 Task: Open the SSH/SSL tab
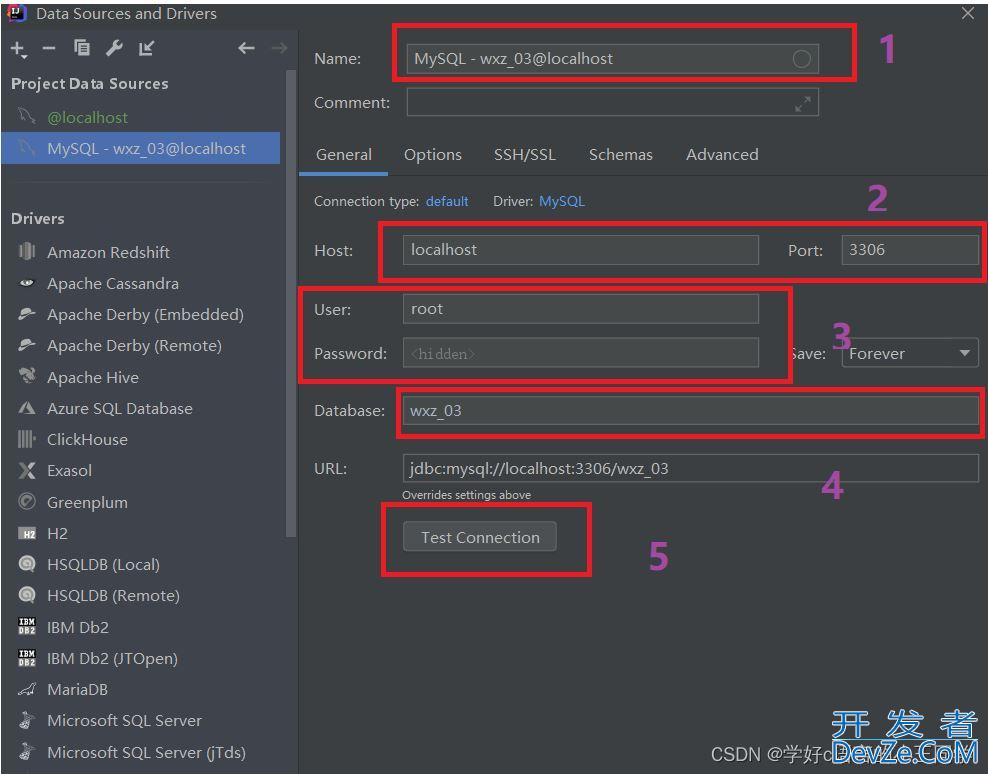[x=524, y=155]
